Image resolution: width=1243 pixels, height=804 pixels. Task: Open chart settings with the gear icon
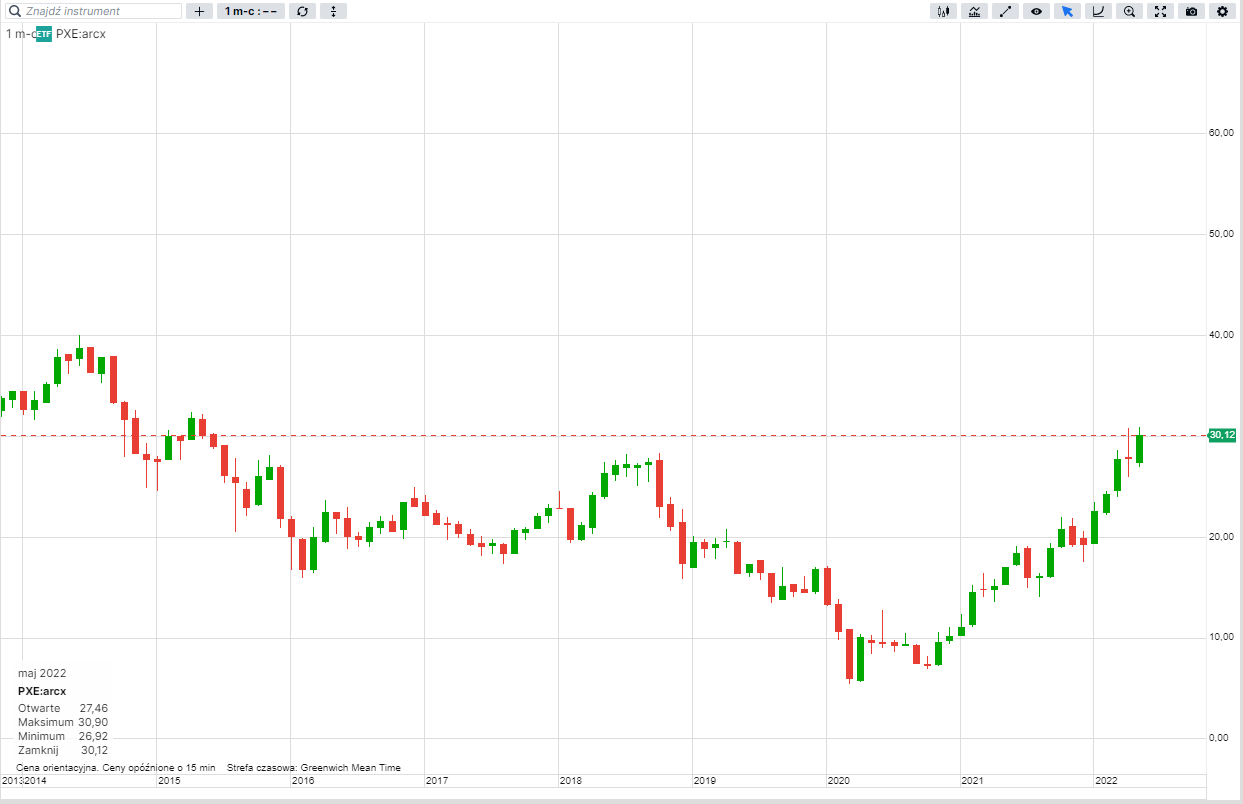pyautogui.click(x=1222, y=11)
